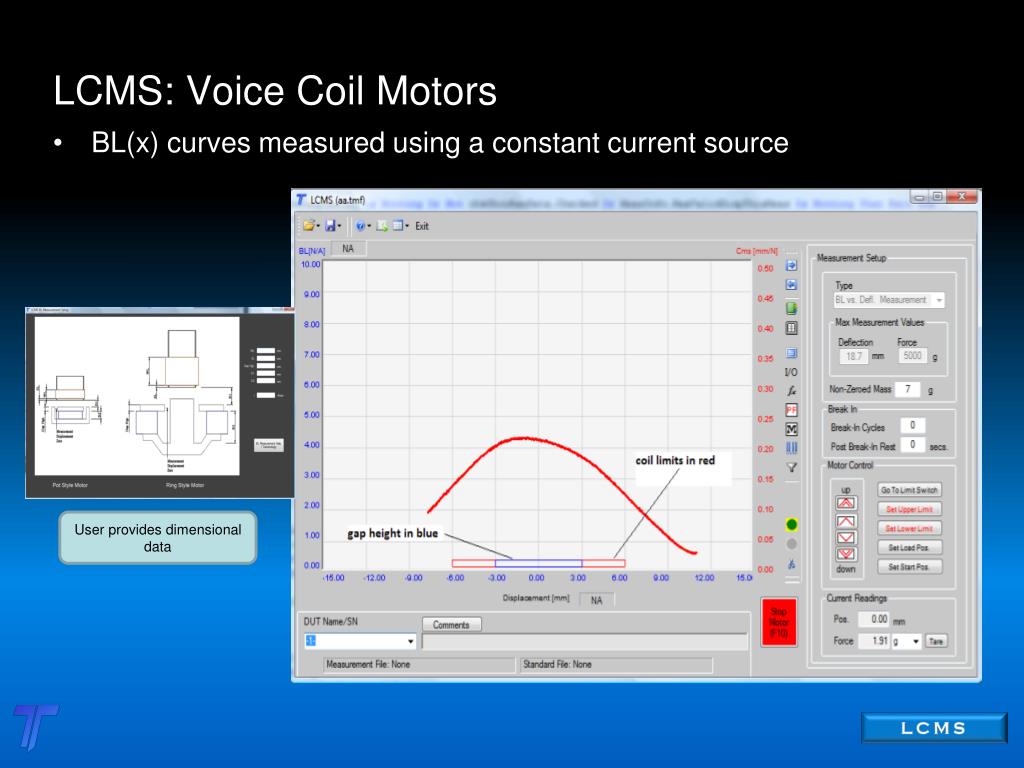Click the NA box beside Displacement [mm]
The width and height of the screenshot is (1024, 768).
click(x=596, y=600)
